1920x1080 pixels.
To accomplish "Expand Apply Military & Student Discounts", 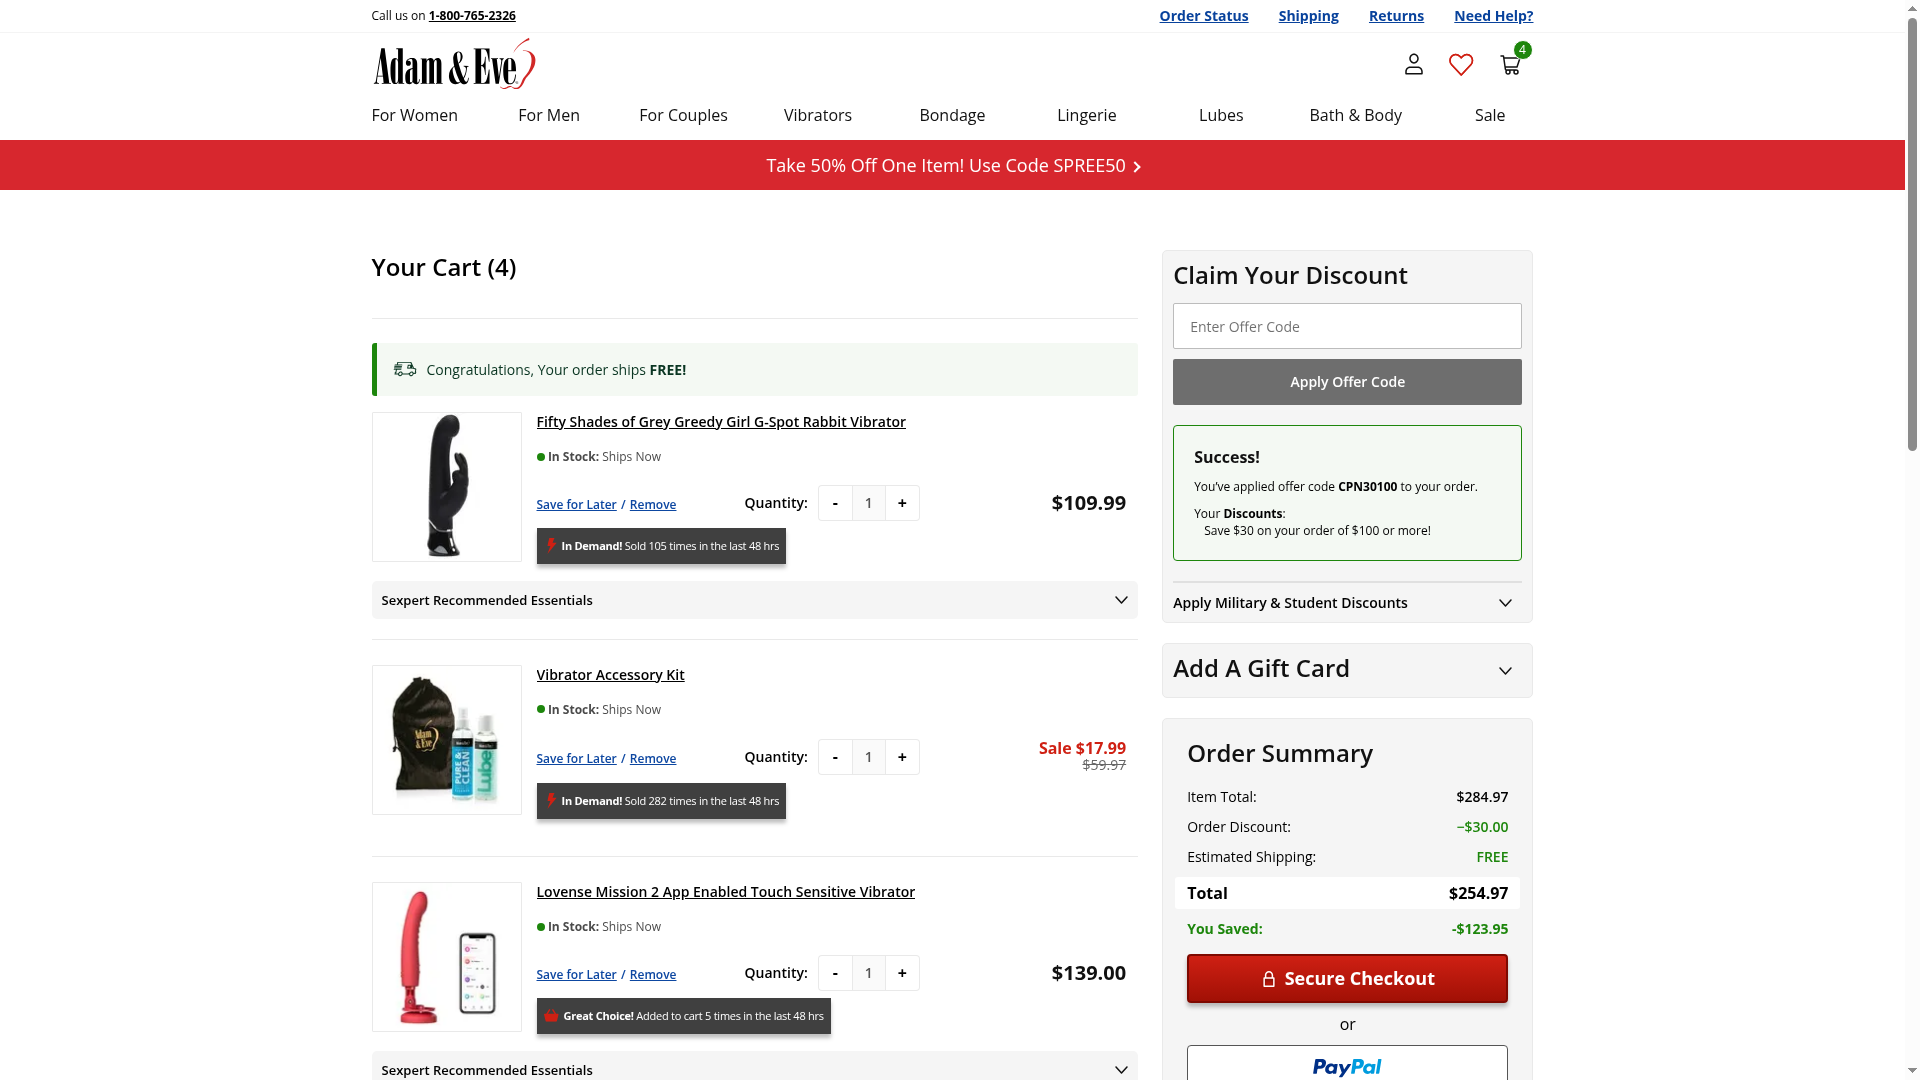I will coord(1505,603).
